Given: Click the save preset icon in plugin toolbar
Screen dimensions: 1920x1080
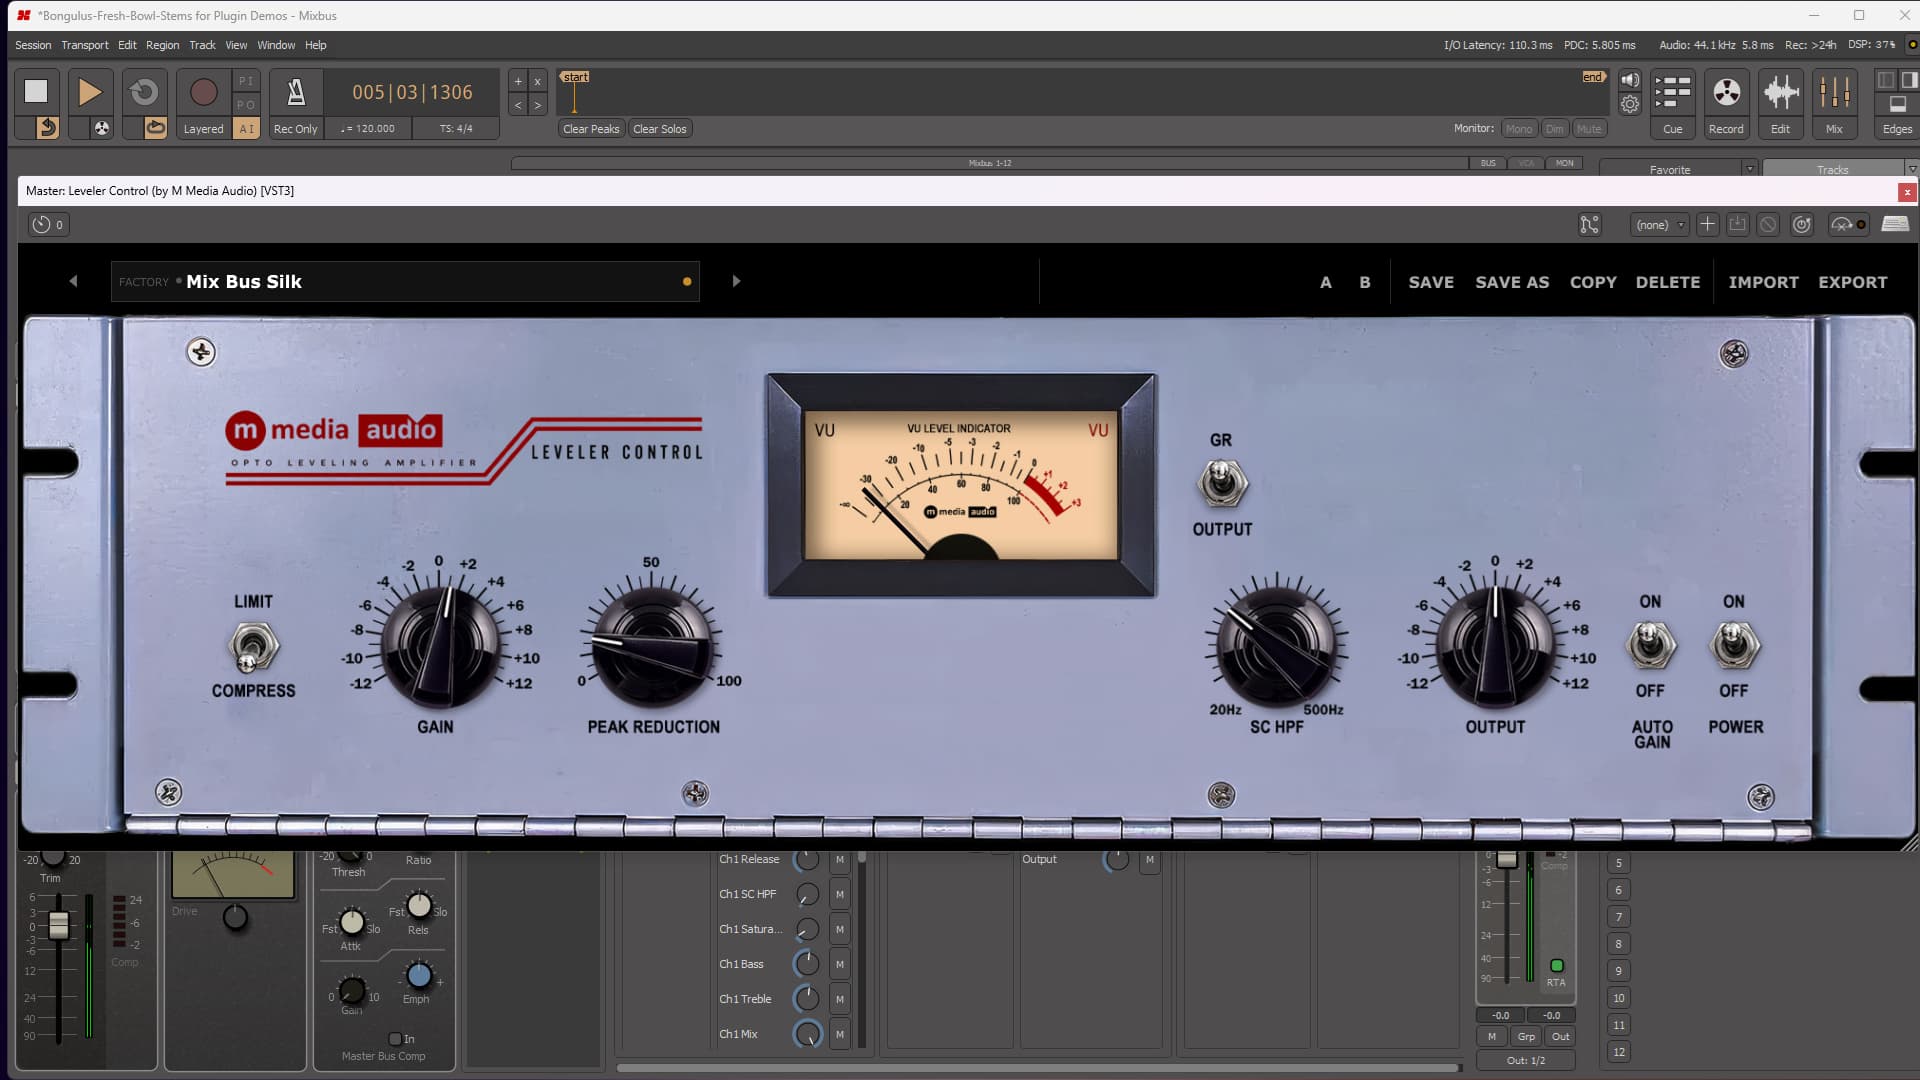Looking at the screenshot, I should 1738,225.
